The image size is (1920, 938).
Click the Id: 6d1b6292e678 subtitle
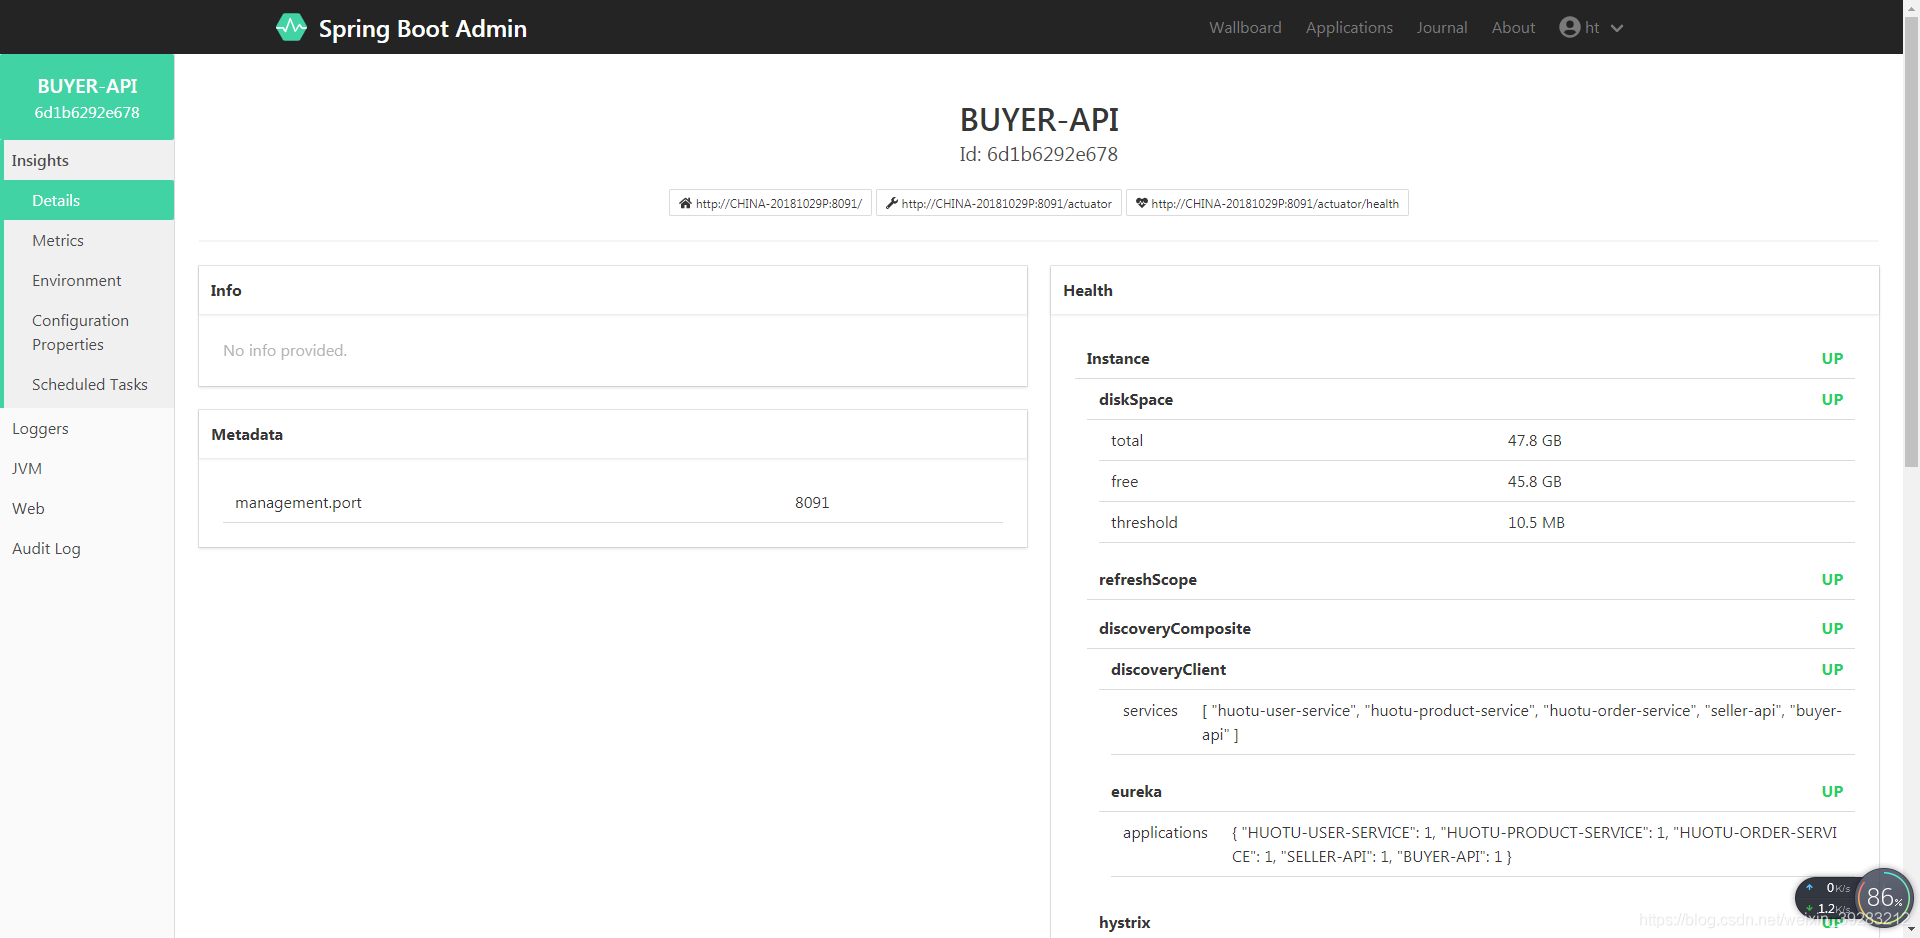click(1038, 154)
